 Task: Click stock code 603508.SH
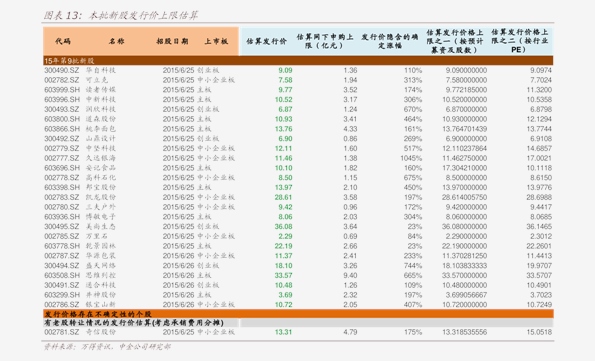62,276
